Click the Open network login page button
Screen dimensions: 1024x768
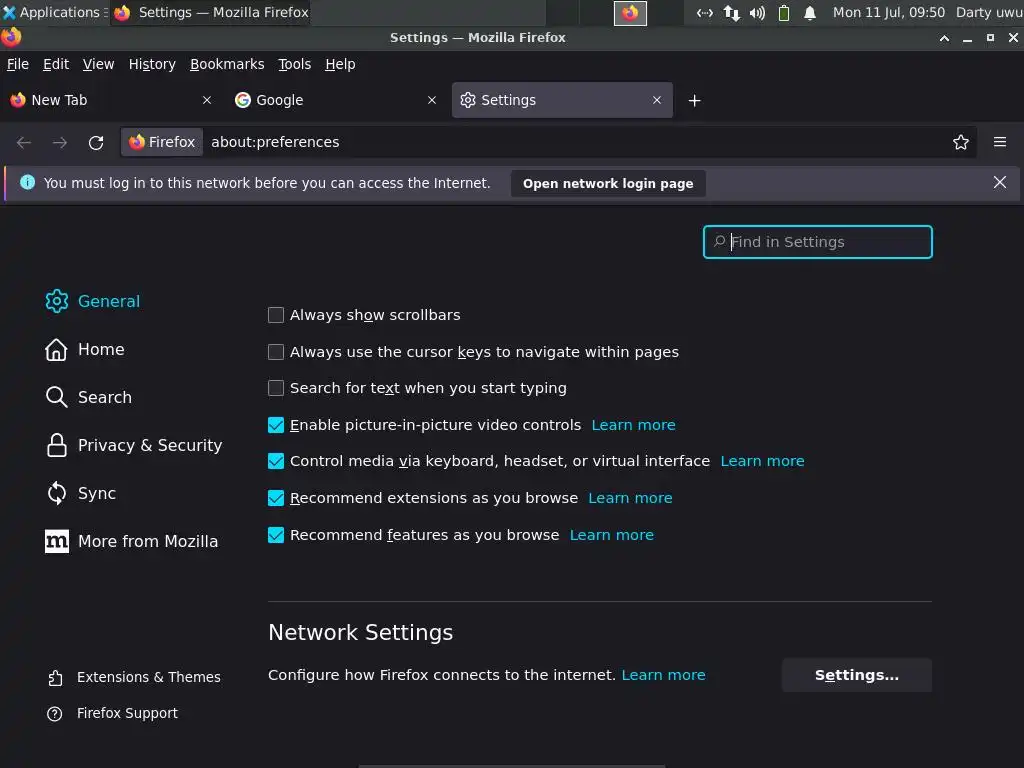coord(608,184)
